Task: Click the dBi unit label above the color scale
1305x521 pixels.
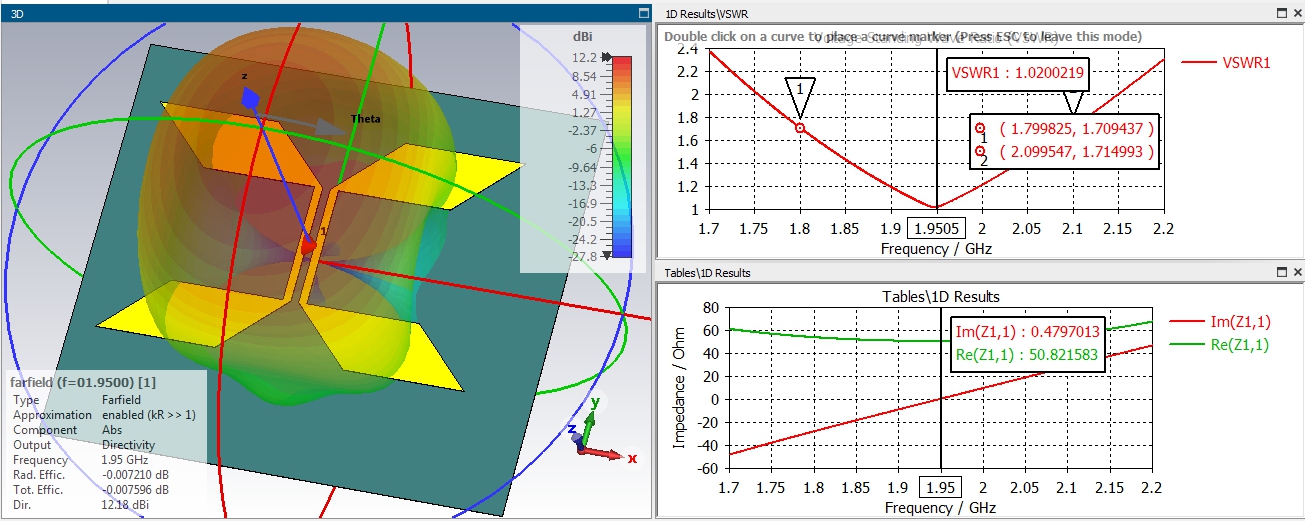Action: coord(583,36)
